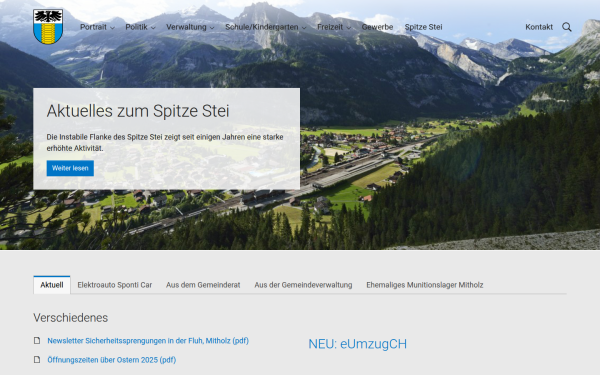Expand the Portrait menu chevron
This screenshot has width=600, height=375.
112,28
